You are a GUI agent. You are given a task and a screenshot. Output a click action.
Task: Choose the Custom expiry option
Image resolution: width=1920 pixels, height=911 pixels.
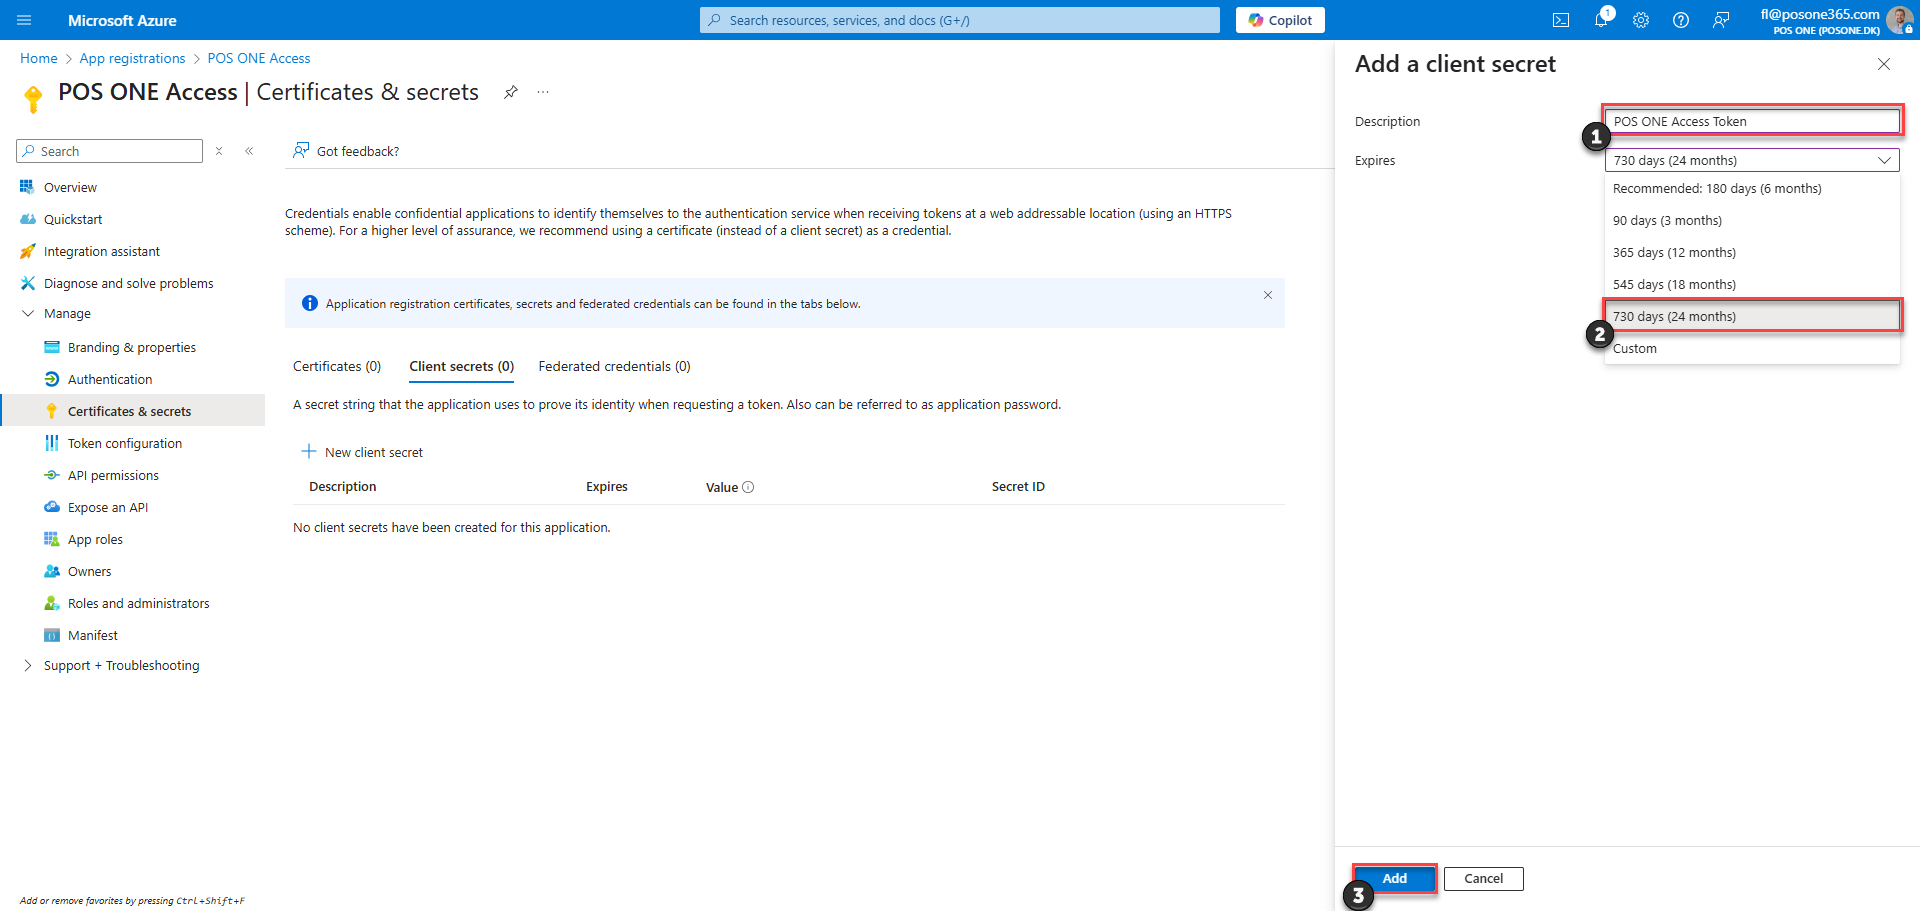pyautogui.click(x=1752, y=348)
